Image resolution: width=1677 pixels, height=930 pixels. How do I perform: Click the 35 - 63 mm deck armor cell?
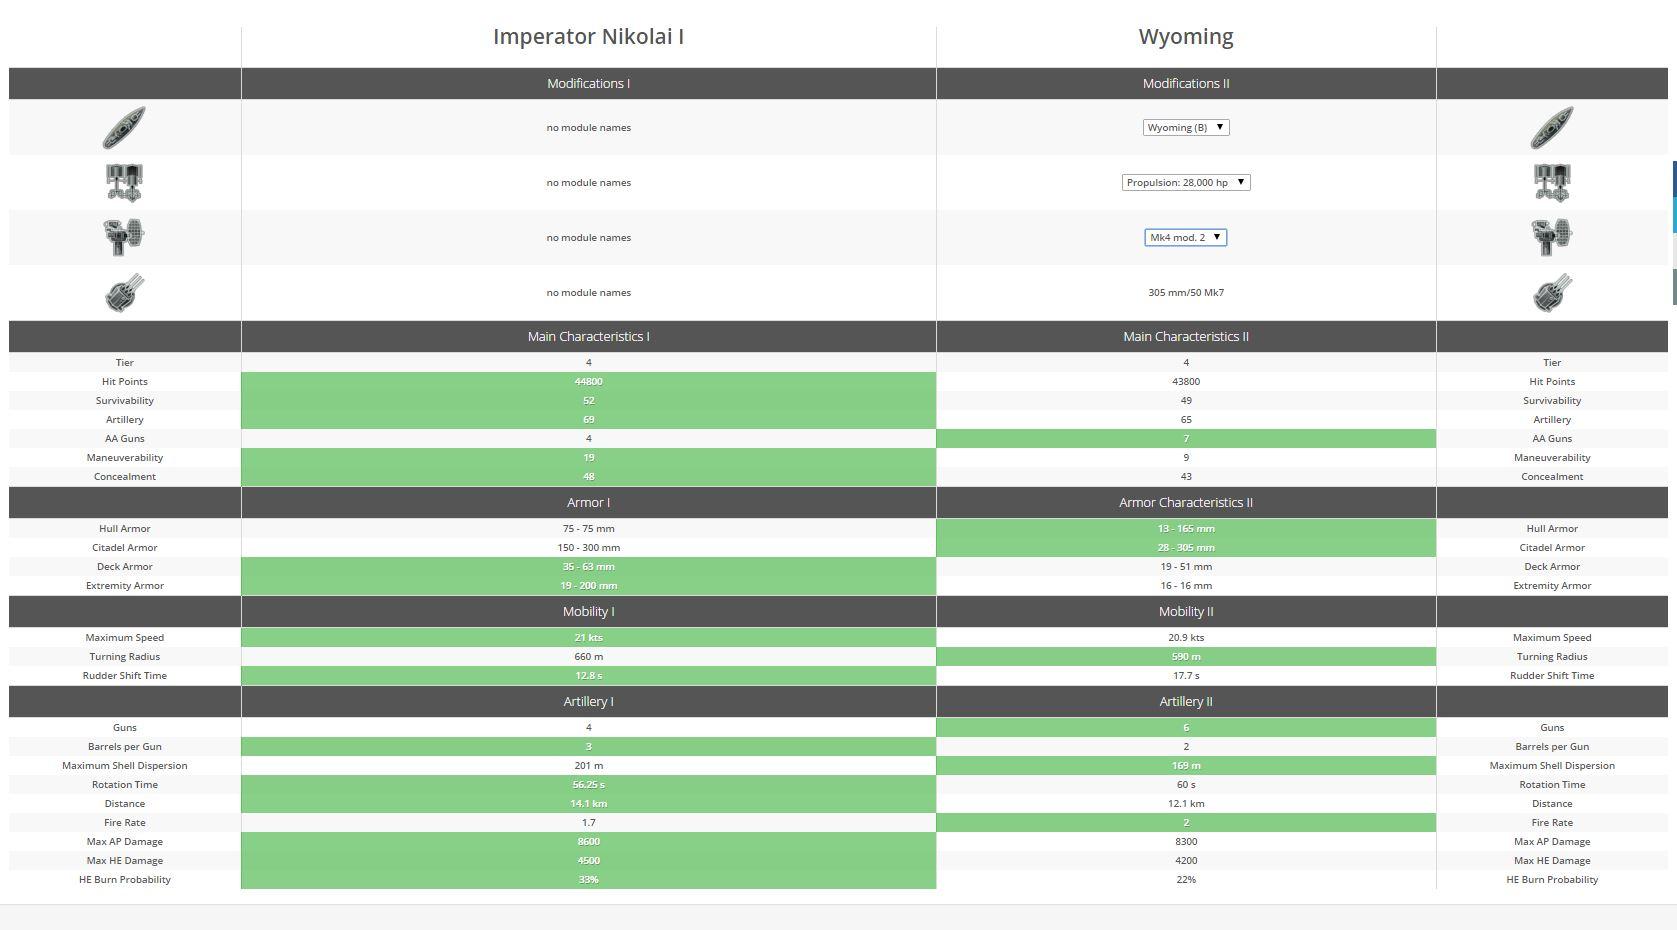(588, 566)
